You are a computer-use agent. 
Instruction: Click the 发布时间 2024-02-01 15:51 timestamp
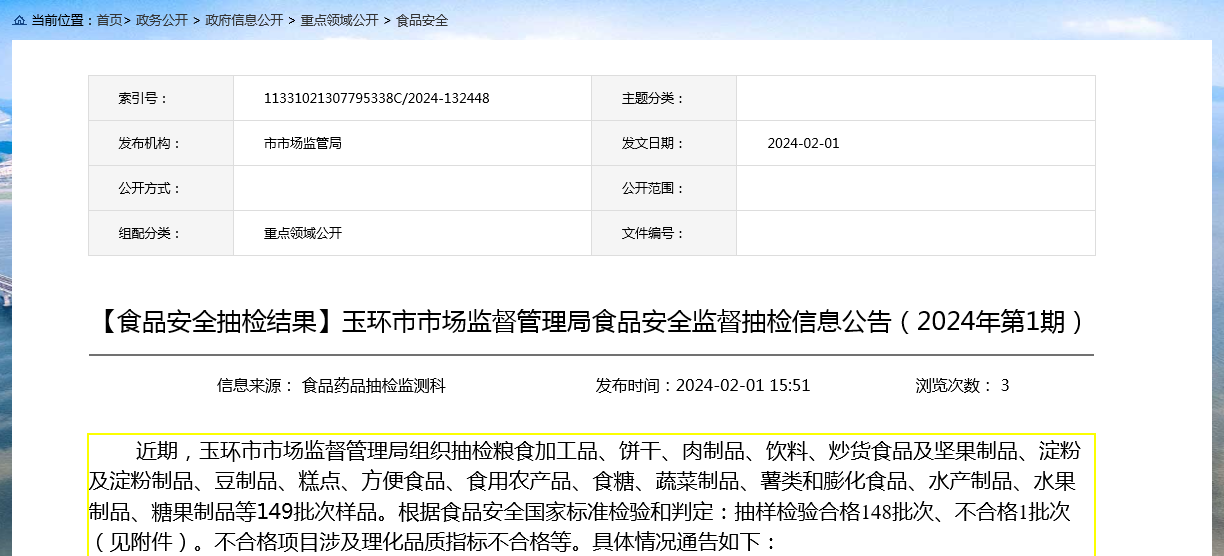pyautogui.click(x=703, y=385)
